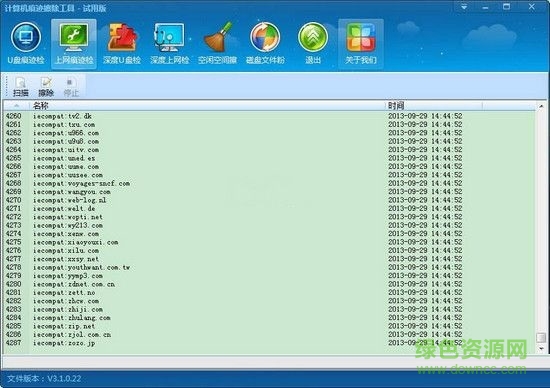550x388 pixels.
Task: Click the vertical scrollbar thumb
Action: click(x=541, y=337)
